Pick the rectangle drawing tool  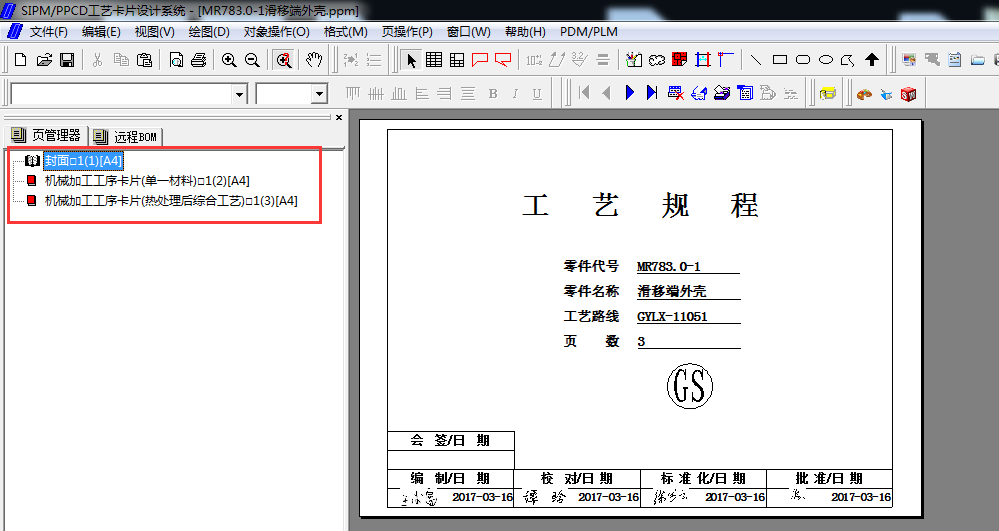click(x=780, y=60)
